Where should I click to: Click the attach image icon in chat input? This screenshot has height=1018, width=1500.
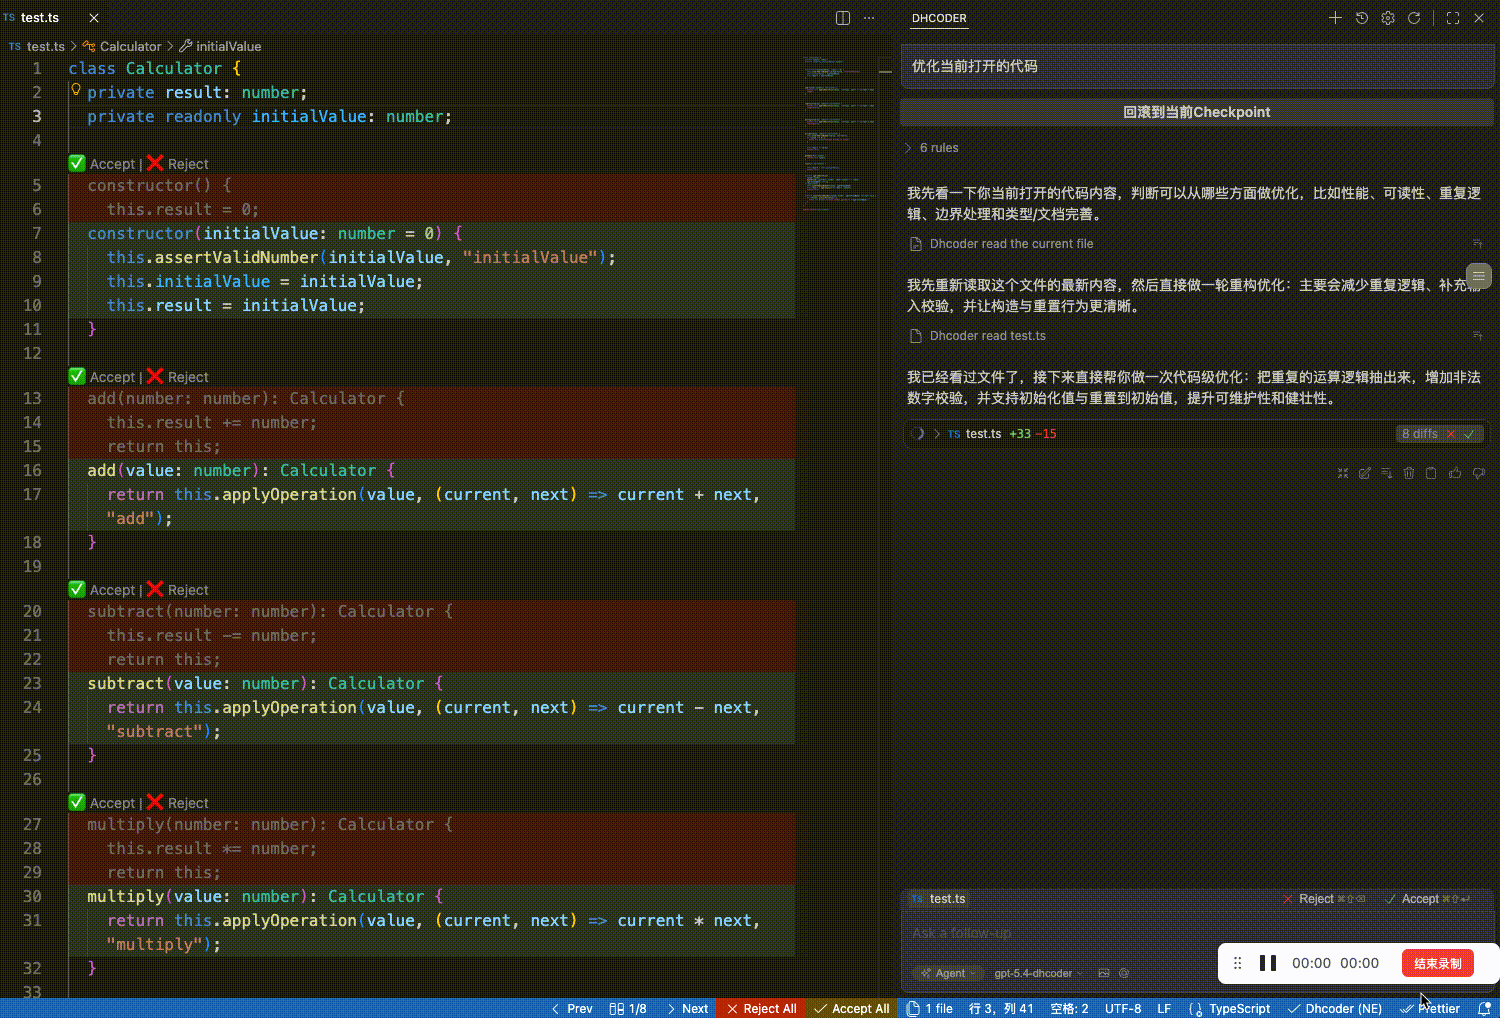(1104, 973)
